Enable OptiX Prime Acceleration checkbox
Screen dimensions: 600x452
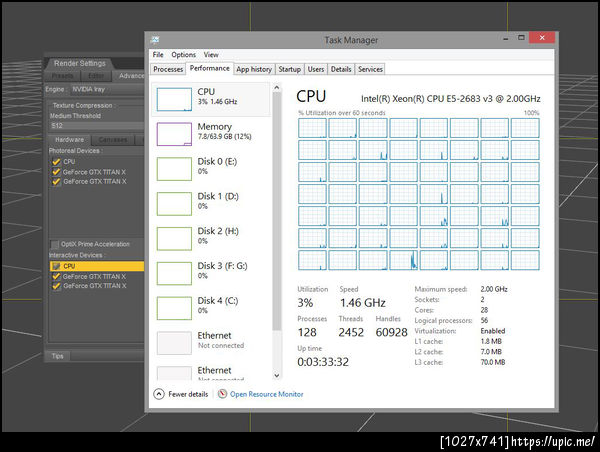coord(55,244)
